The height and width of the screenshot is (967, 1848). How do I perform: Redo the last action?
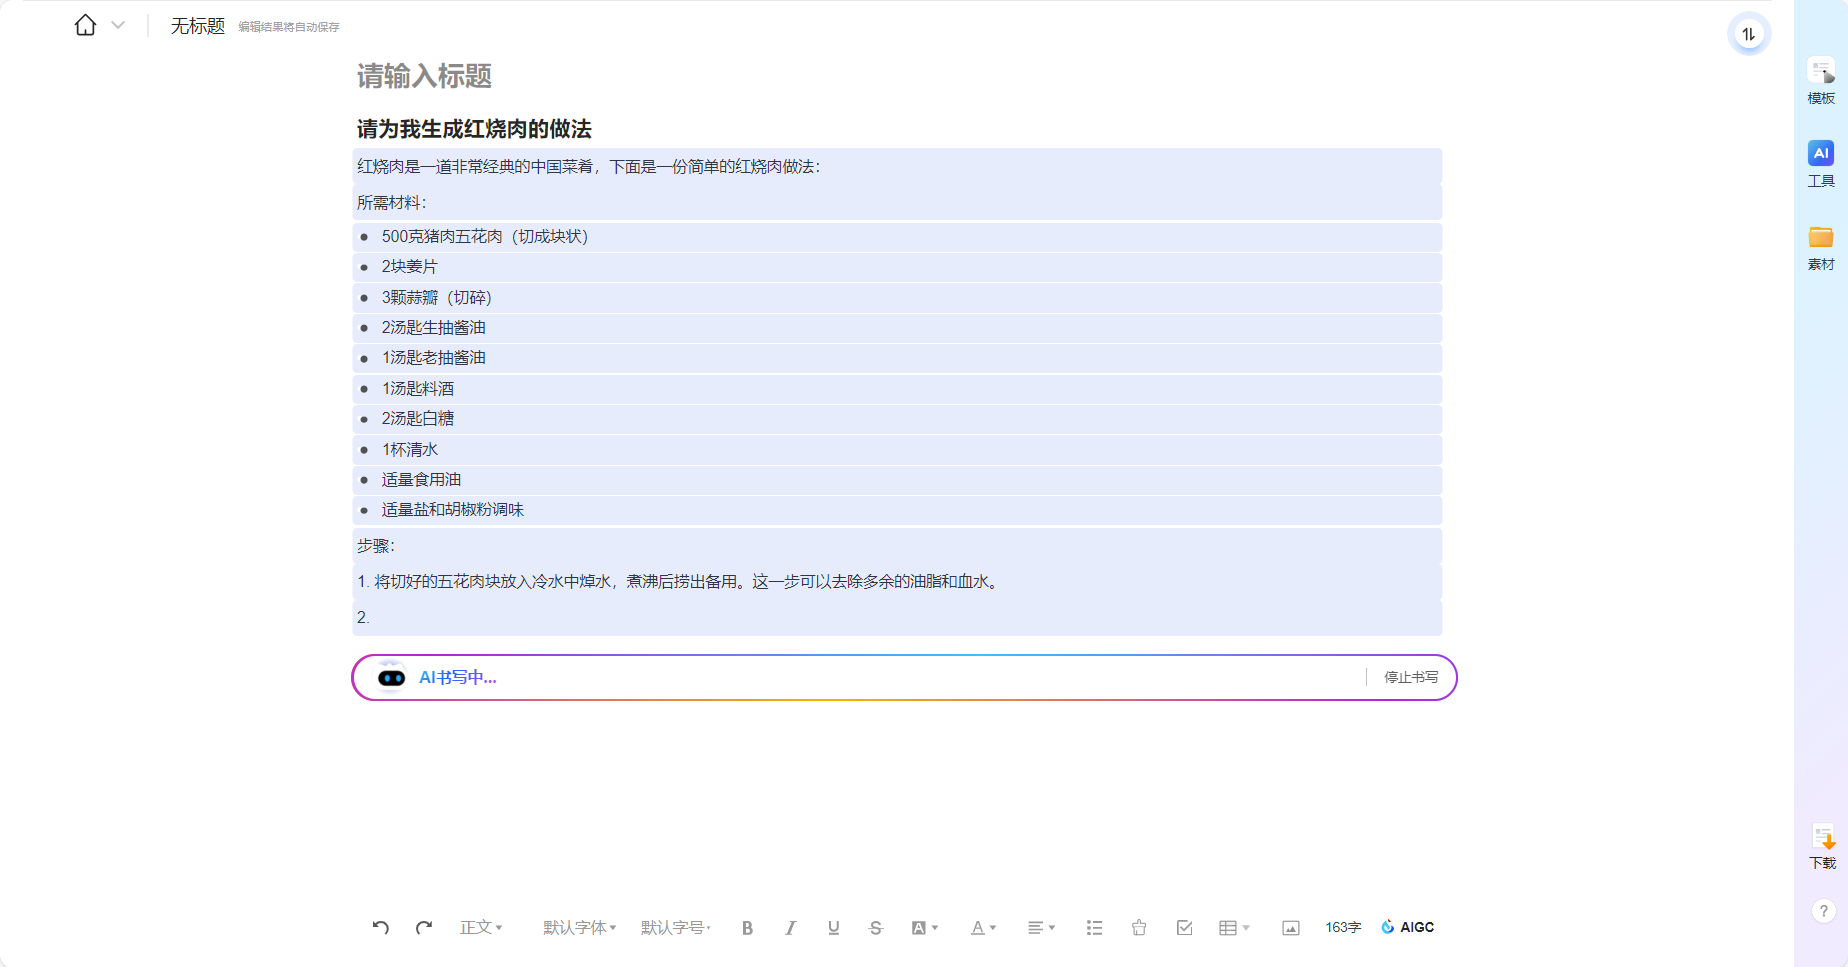[x=424, y=927]
